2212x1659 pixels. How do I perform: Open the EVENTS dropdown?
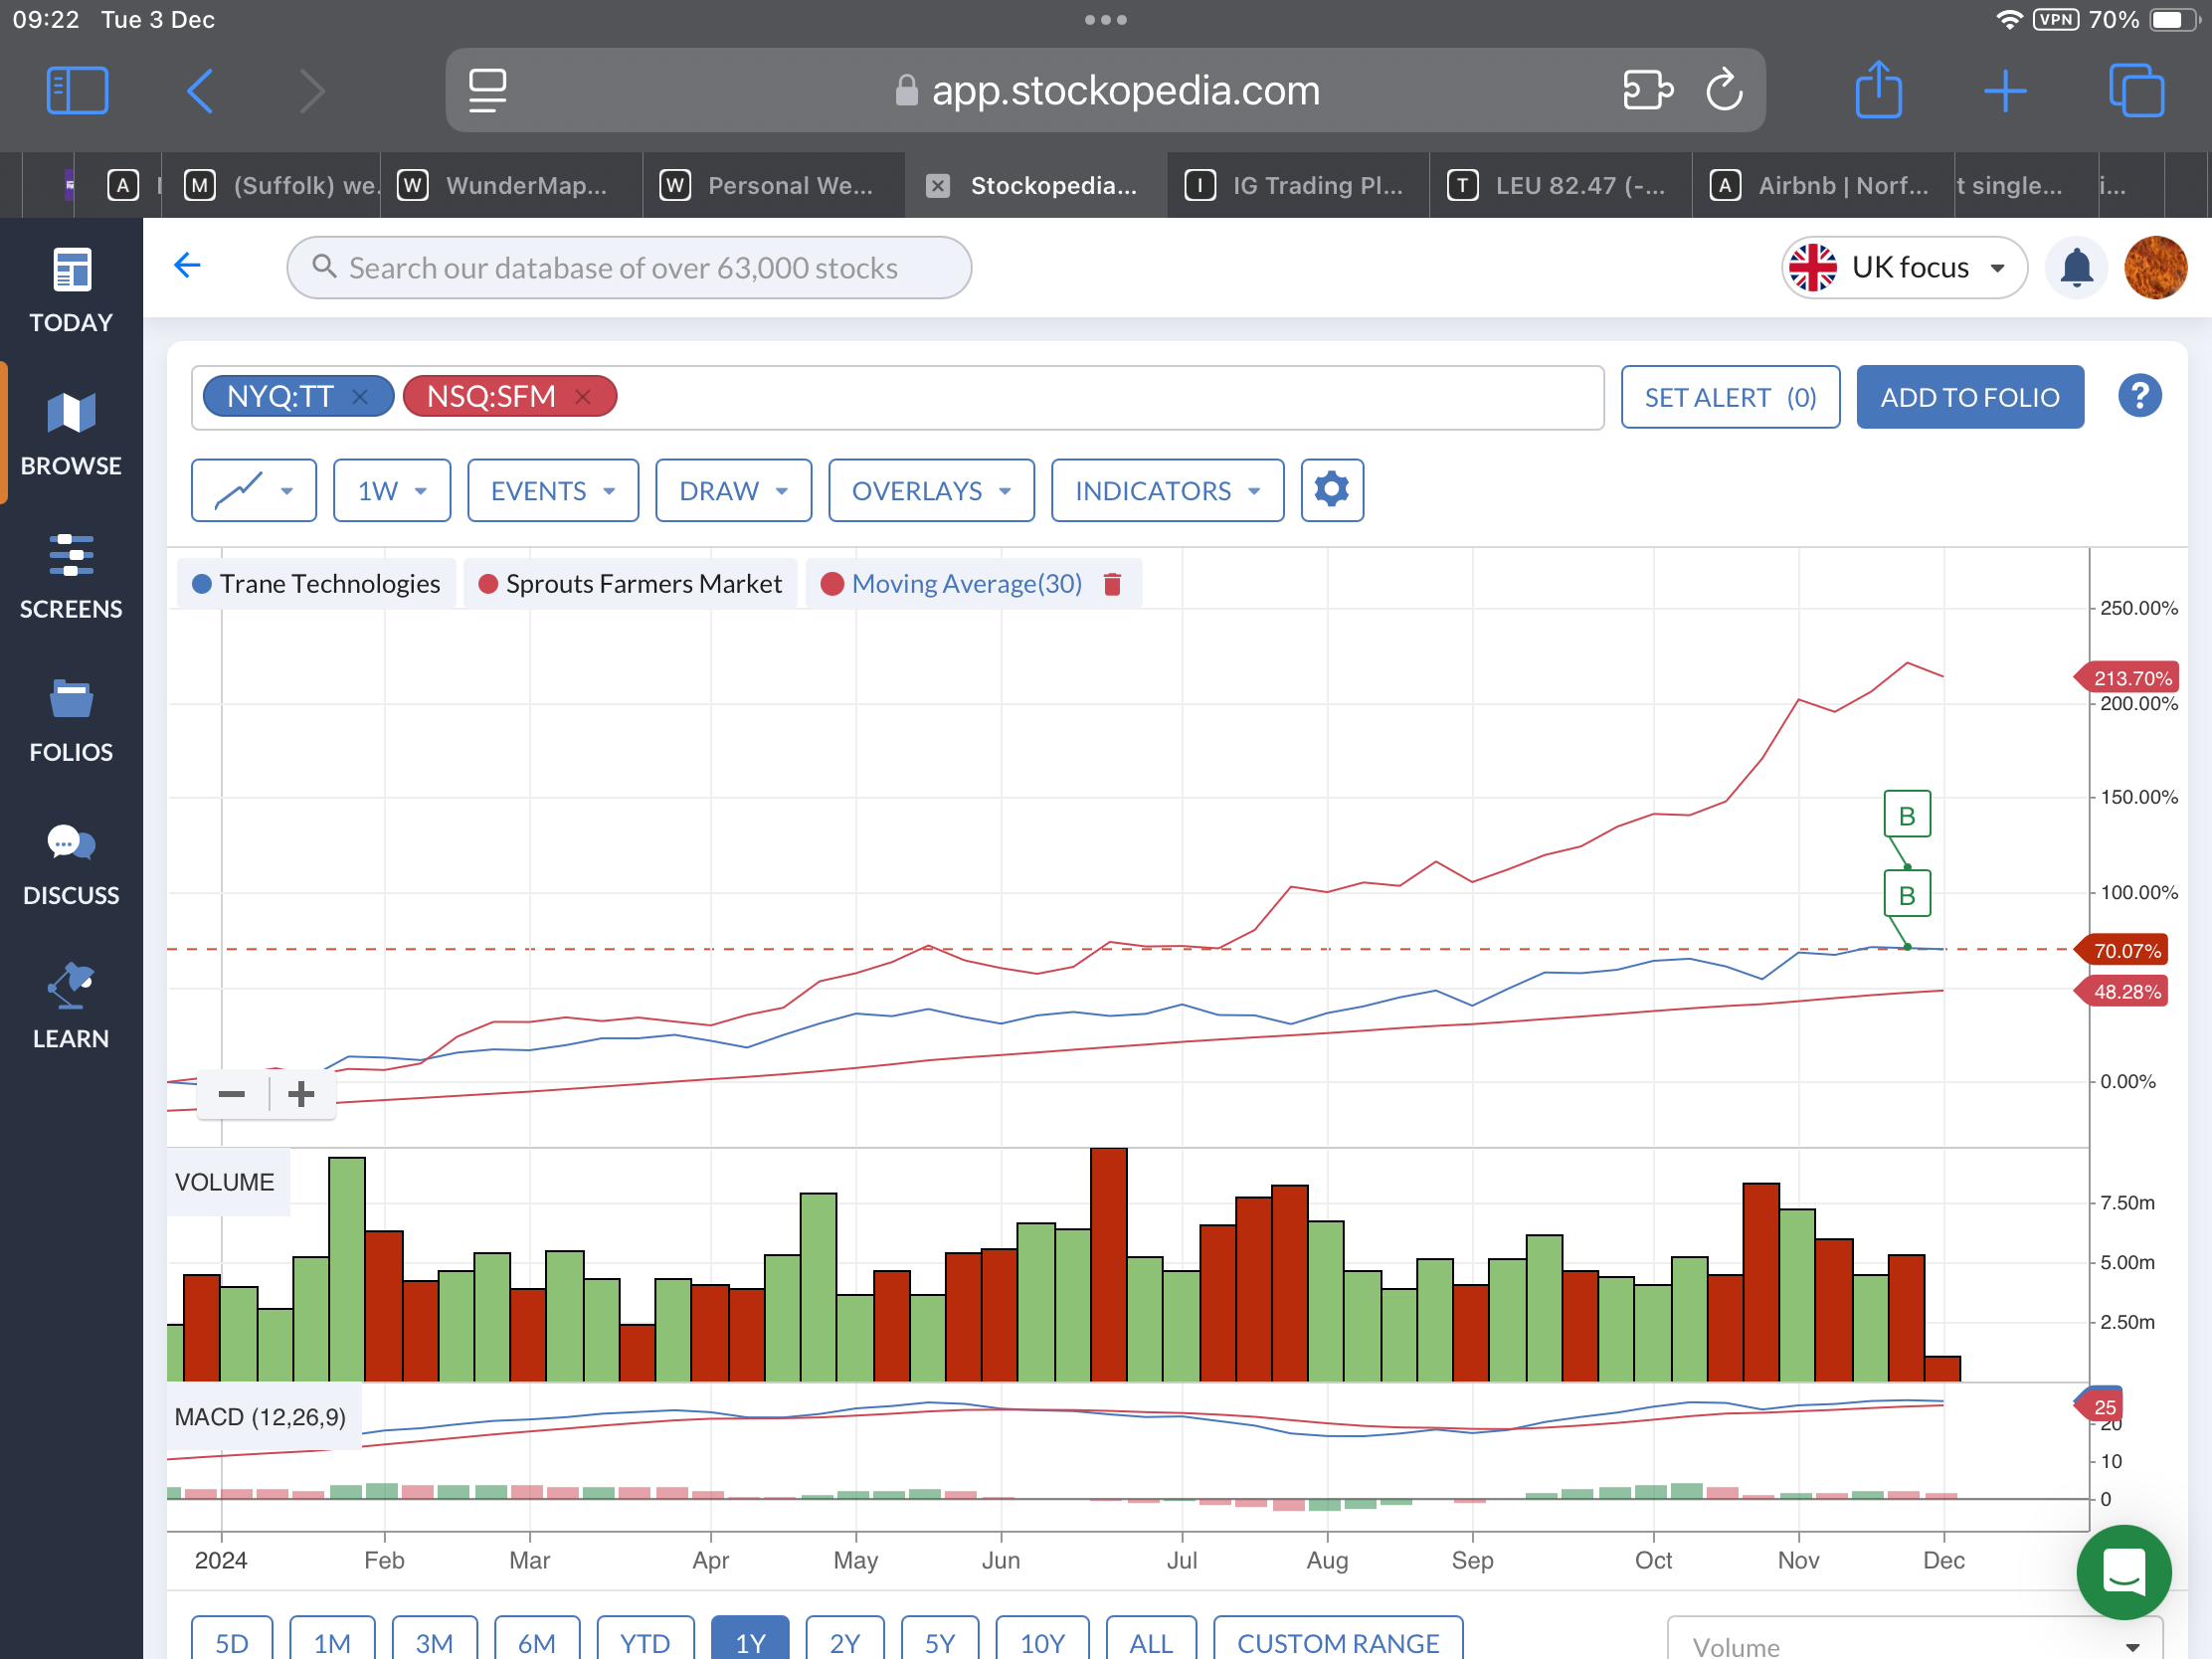click(x=553, y=490)
